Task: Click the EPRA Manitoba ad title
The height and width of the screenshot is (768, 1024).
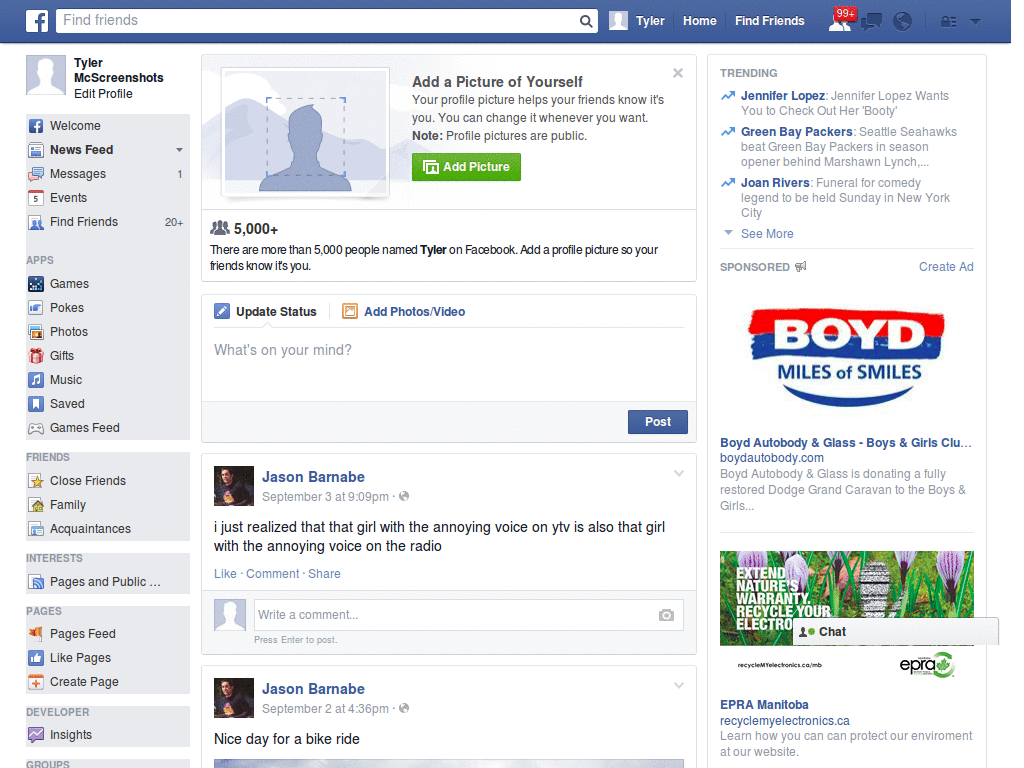Action: pos(764,705)
